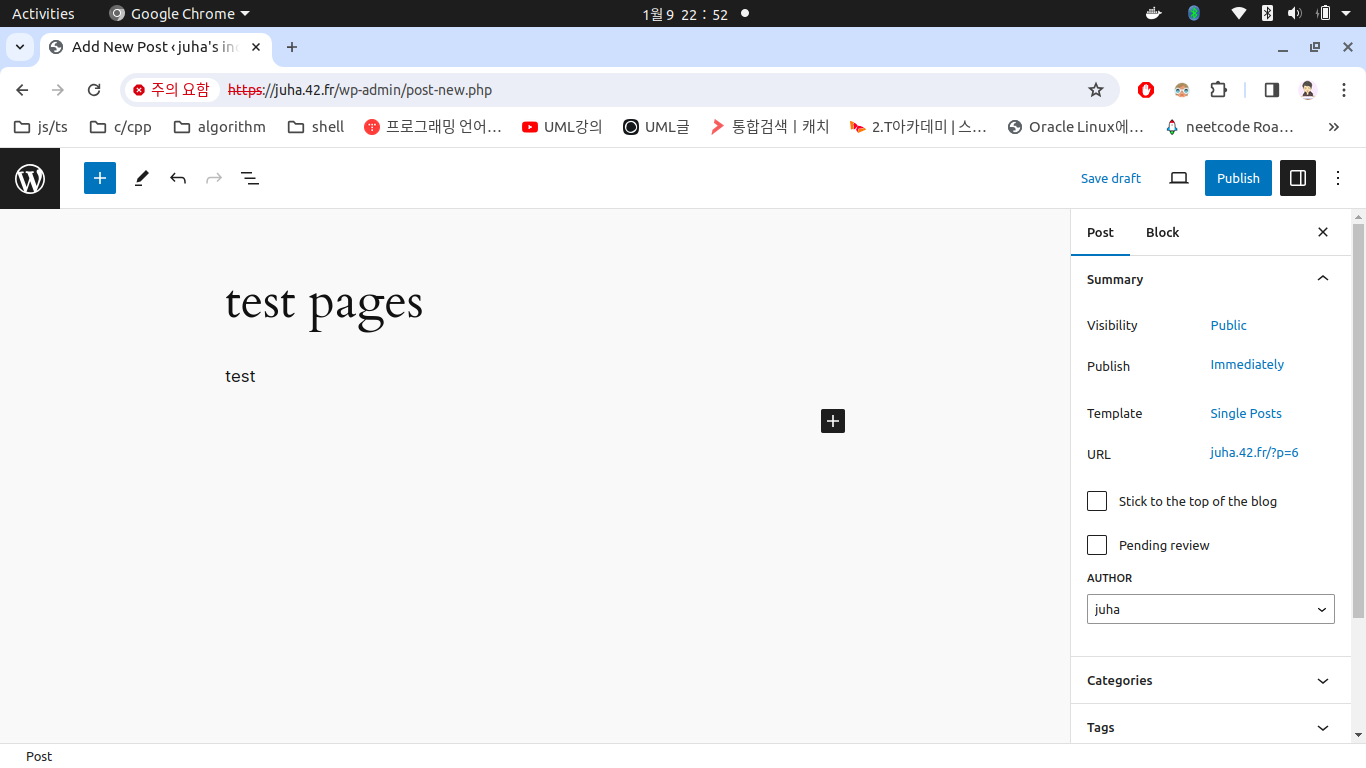Switch to the Post tab

point(1100,232)
